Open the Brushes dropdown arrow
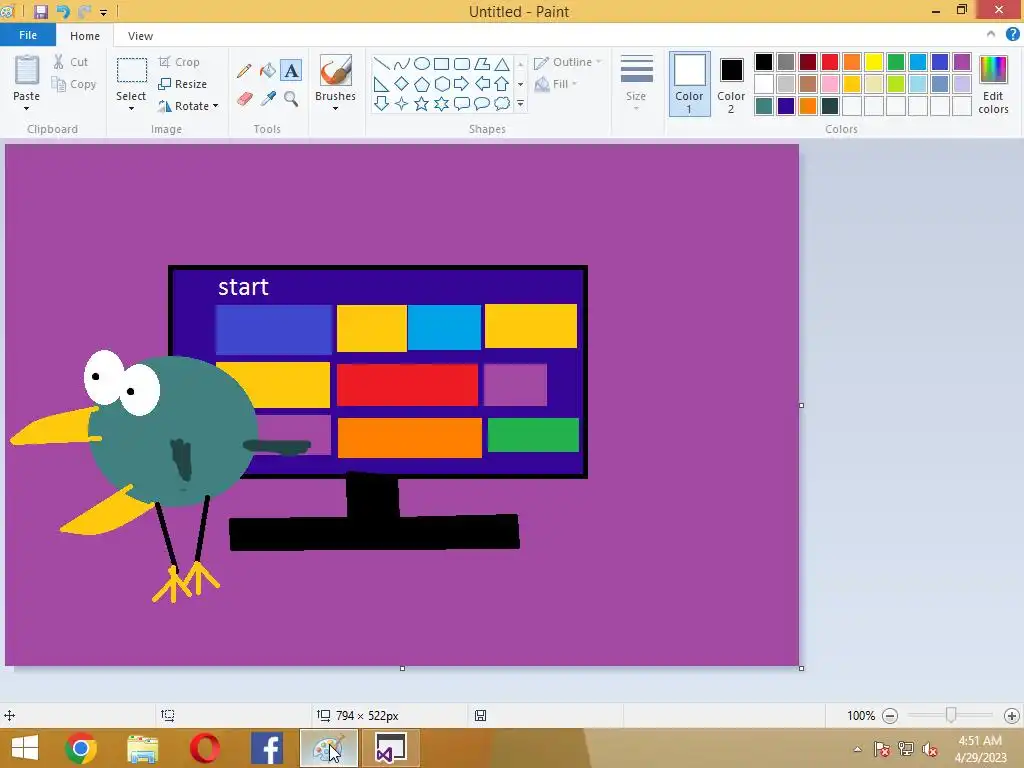 click(336, 108)
